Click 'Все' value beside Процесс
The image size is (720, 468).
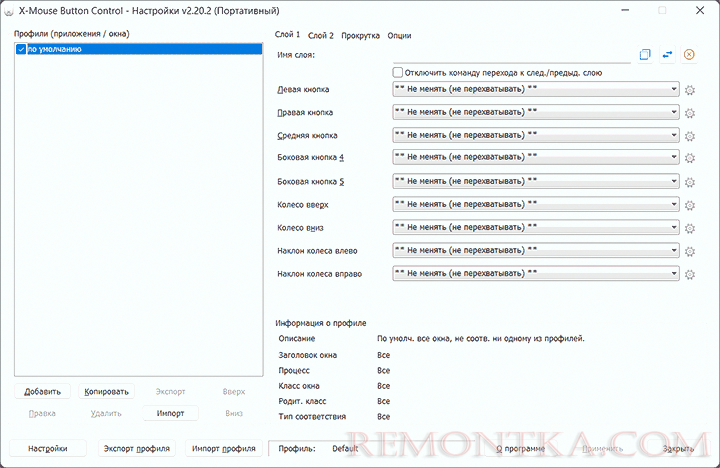point(383,371)
